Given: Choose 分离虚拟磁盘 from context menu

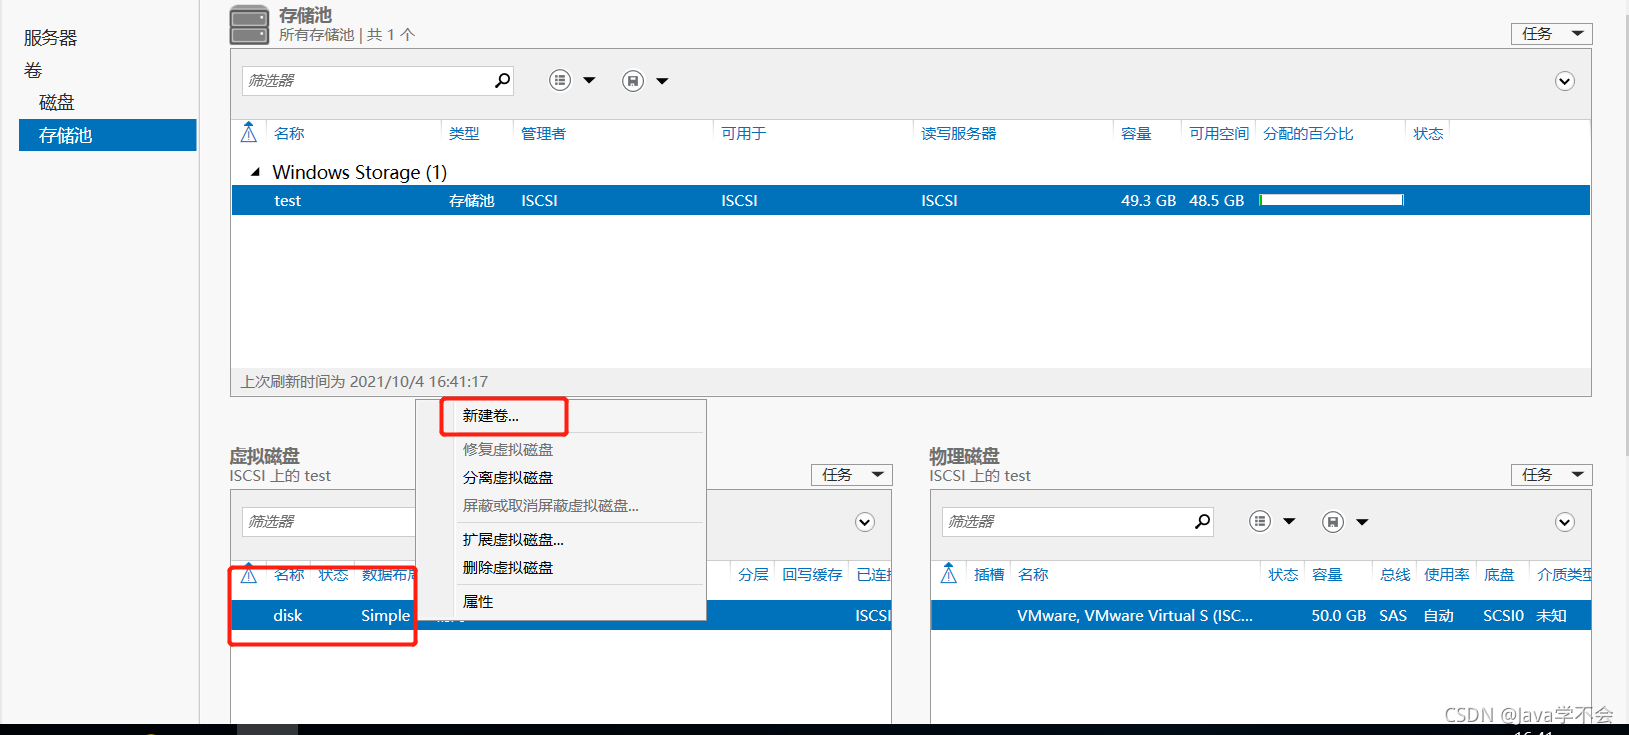Looking at the screenshot, I should pos(508,478).
